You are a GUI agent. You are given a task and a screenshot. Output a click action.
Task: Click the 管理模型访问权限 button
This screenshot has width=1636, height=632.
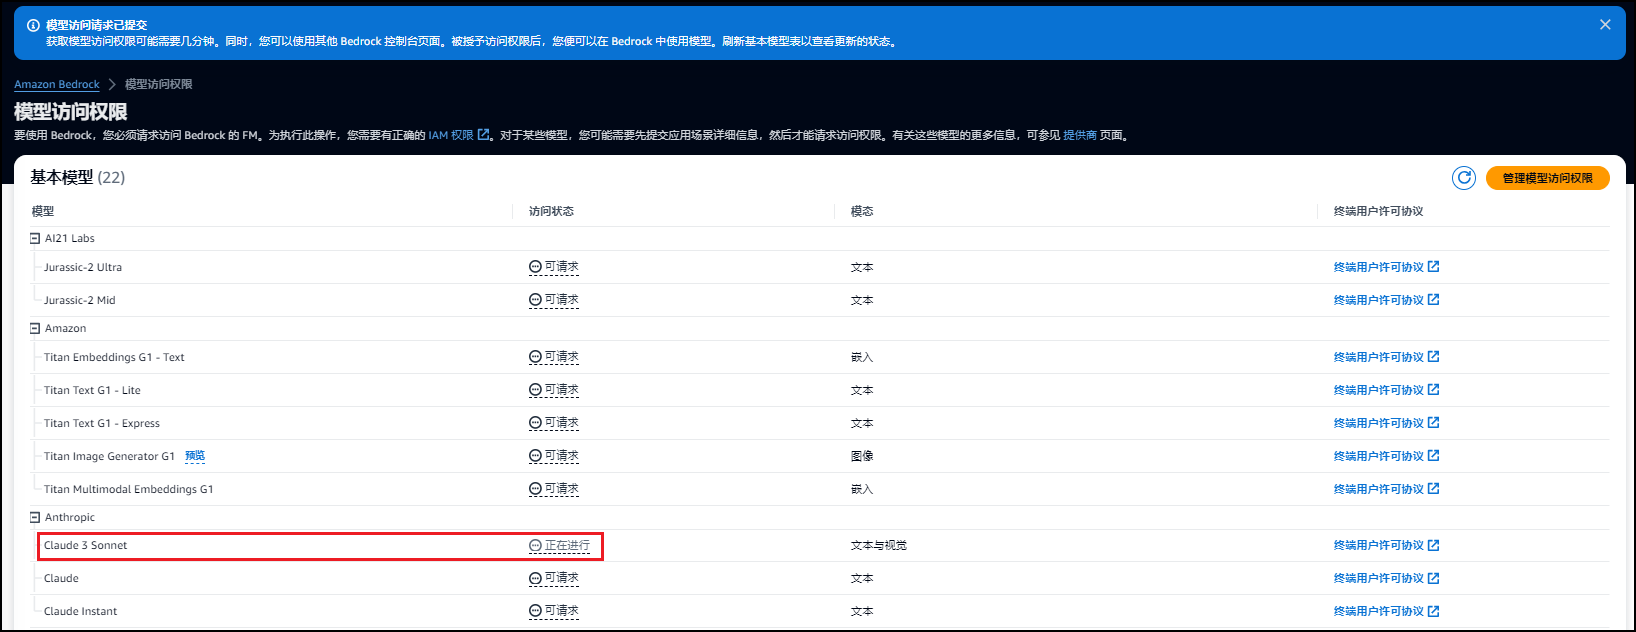click(1547, 178)
